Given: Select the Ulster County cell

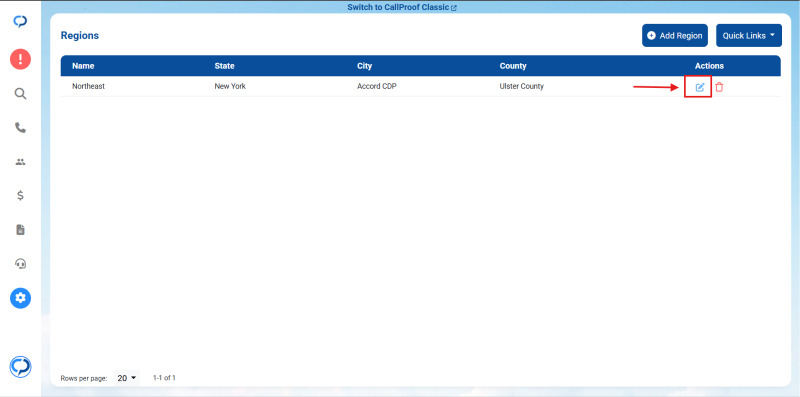Looking at the screenshot, I should 521,86.
